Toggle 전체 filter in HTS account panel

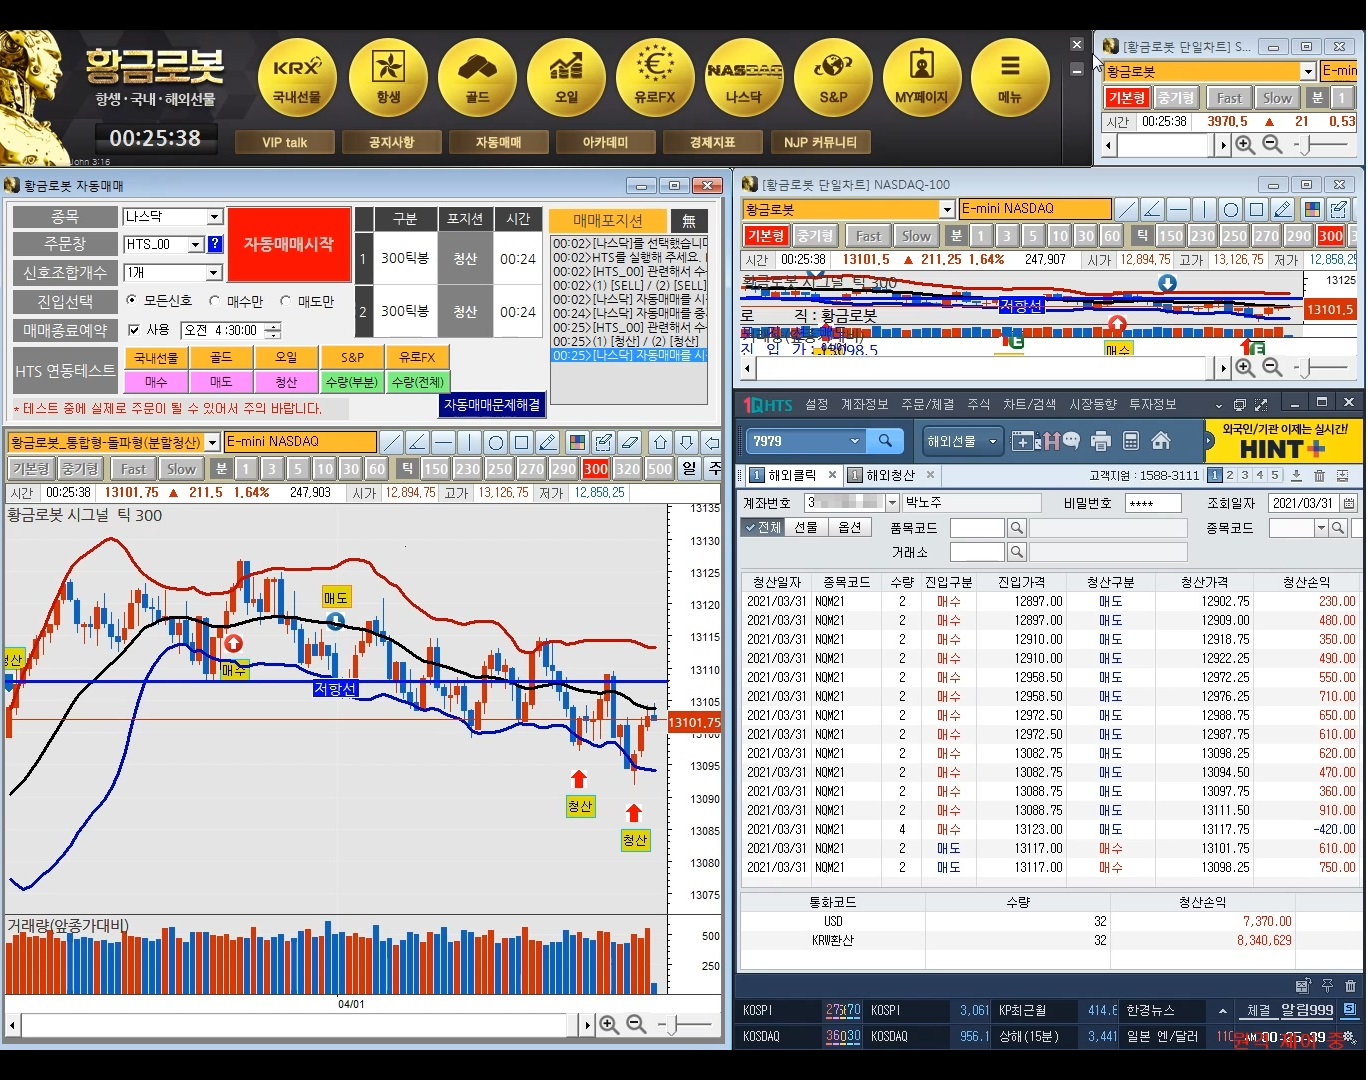(763, 527)
